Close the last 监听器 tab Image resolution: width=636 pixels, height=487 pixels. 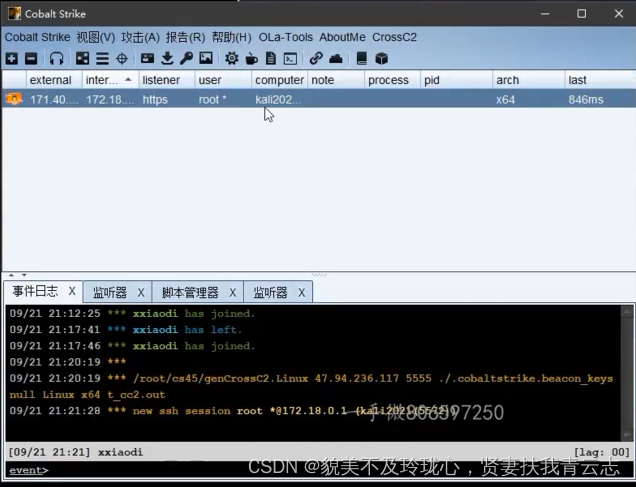click(301, 292)
